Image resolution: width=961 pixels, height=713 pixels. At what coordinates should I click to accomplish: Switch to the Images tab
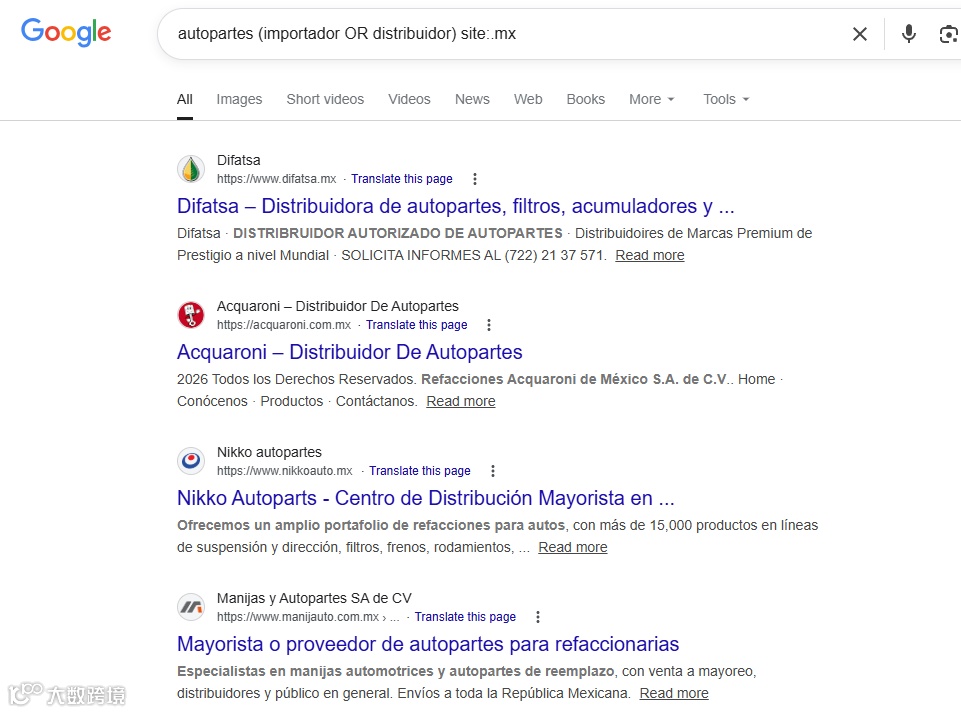click(x=239, y=99)
